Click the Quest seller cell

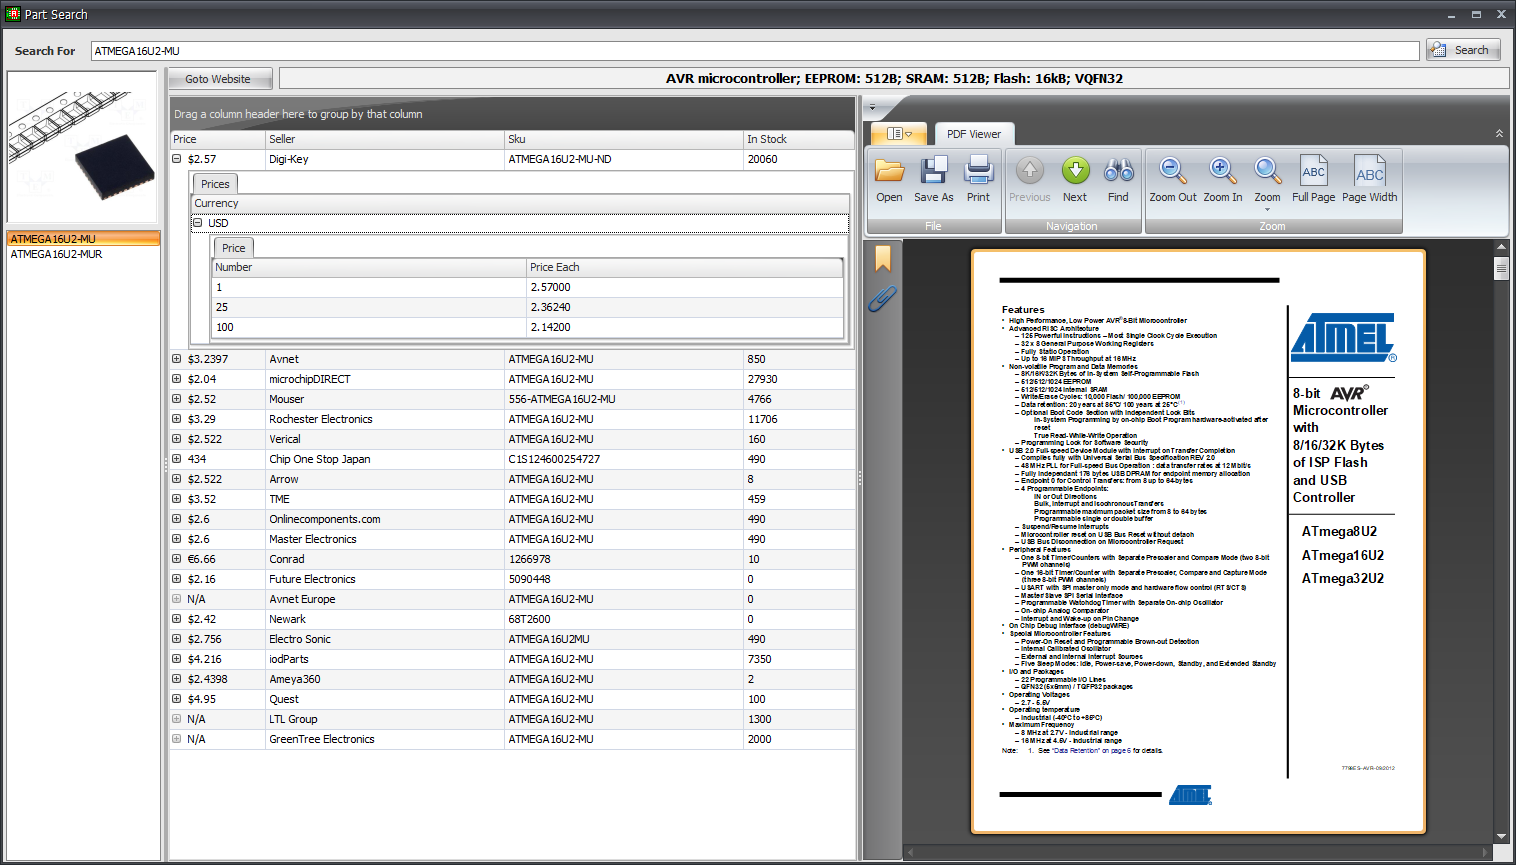[385, 699]
